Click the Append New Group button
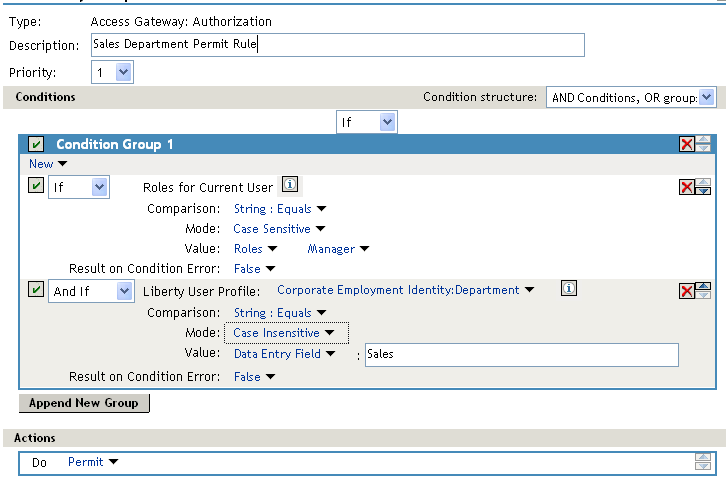Screen dimensions: 726x481 (84, 403)
